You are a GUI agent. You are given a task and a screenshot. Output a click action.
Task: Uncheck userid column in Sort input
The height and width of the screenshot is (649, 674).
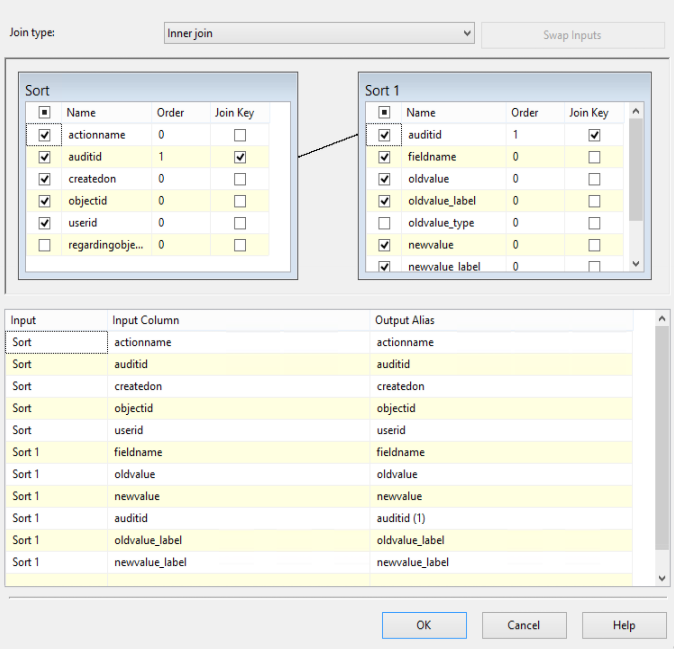pos(44,223)
